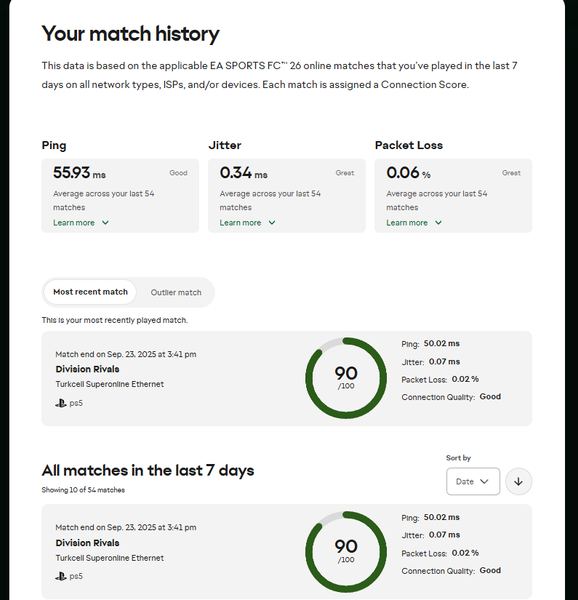Click the PlayStation icon in most recent match
The height and width of the screenshot is (600, 578).
pyautogui.click(x=60, y=403)
